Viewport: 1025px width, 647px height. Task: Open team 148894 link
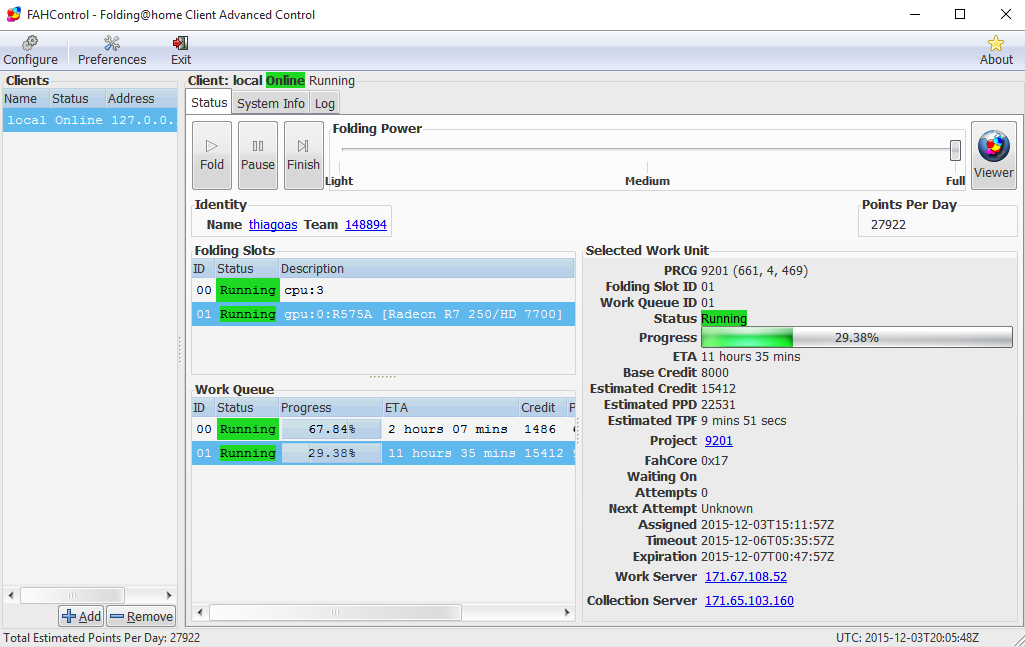click(365, 225)
